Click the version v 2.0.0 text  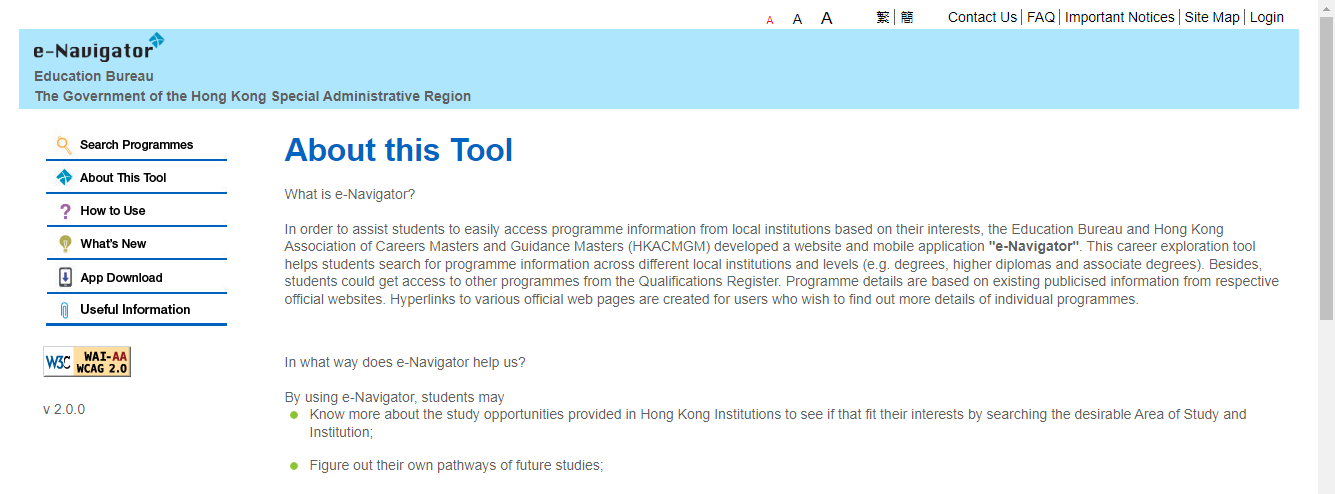pyautogui.click(x=64, y=409)
